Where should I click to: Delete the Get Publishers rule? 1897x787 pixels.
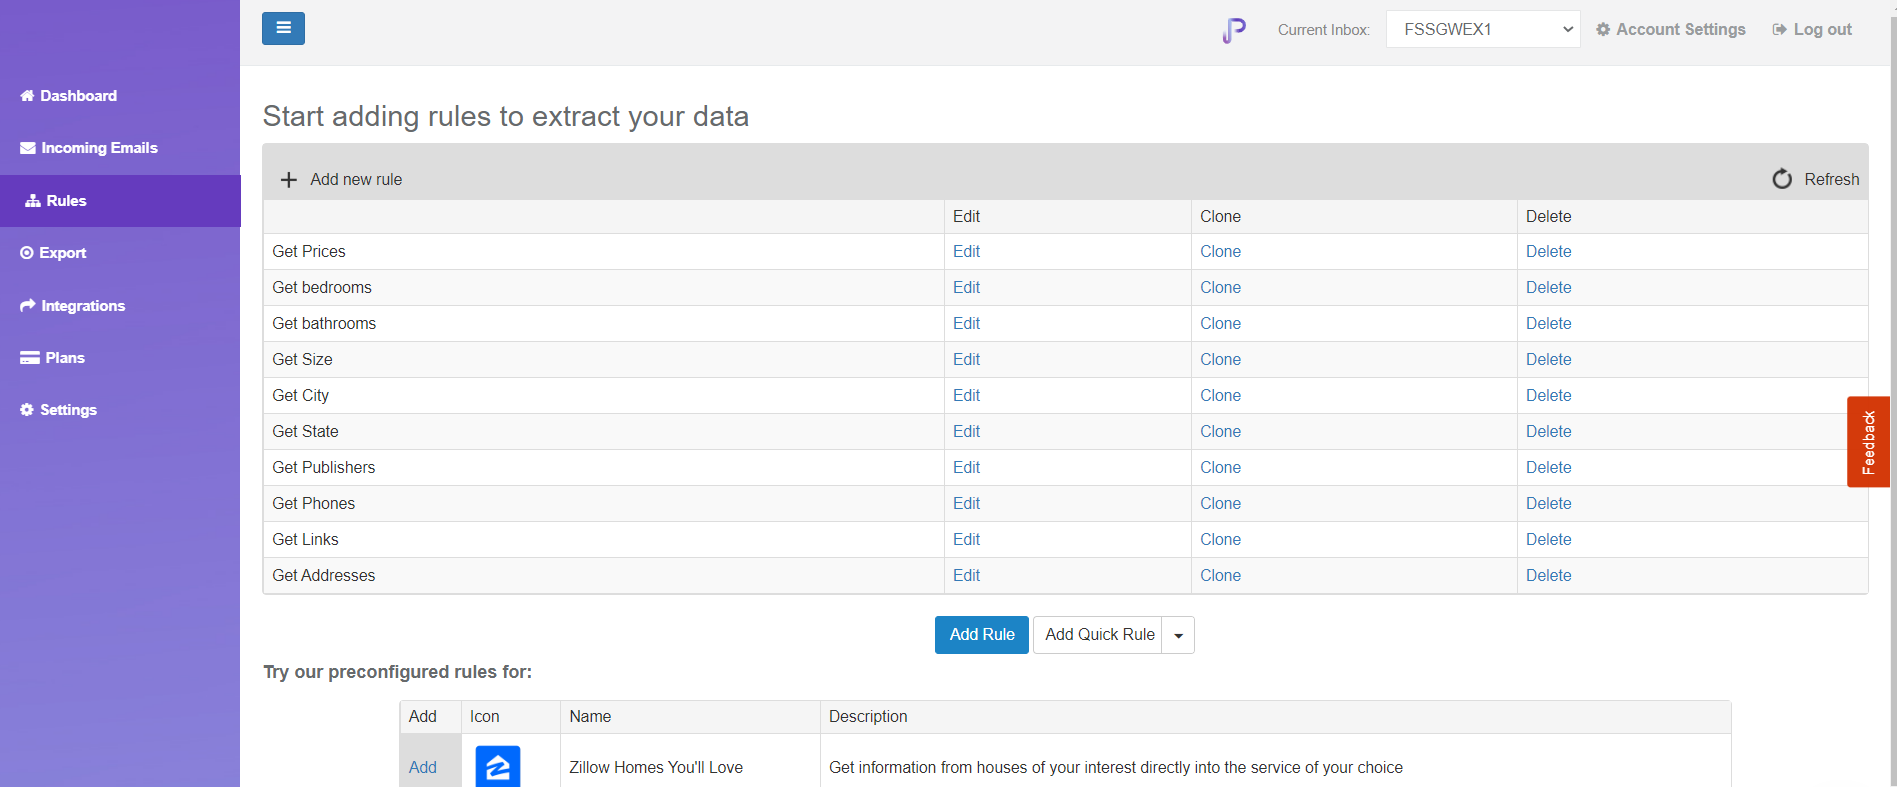click(1548, 468)
